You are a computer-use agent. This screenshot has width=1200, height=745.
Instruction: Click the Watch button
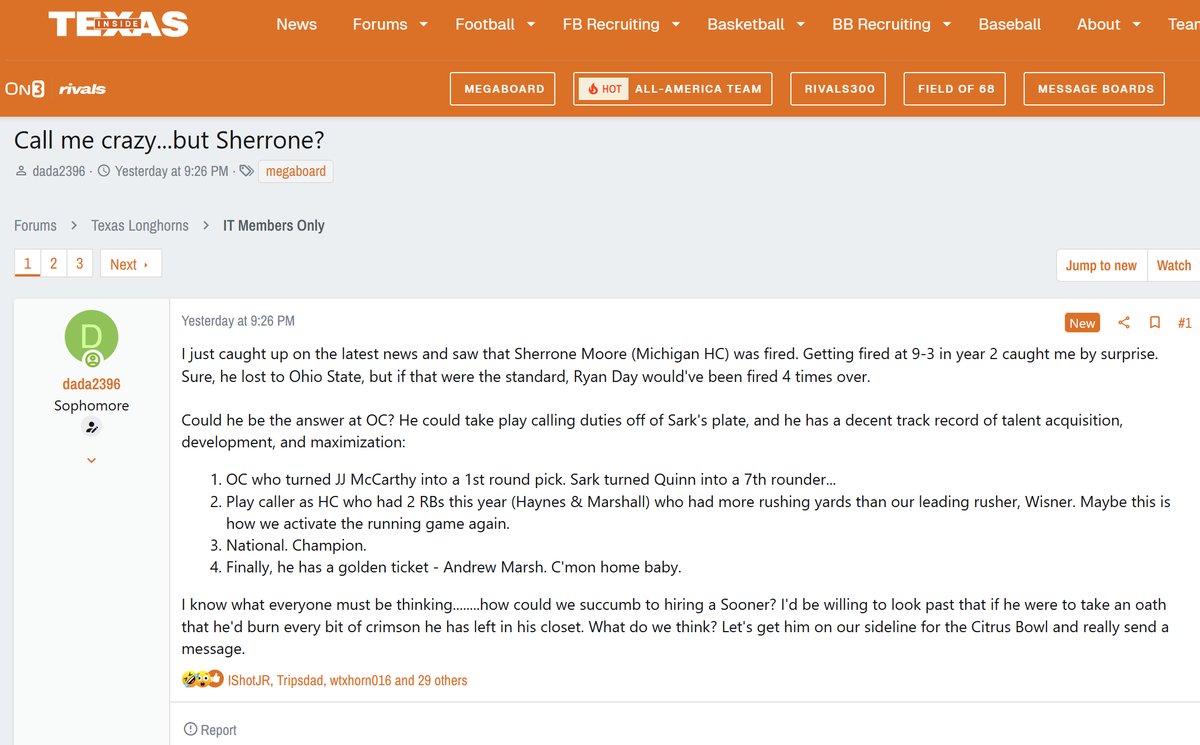[x=1173, y=265]
